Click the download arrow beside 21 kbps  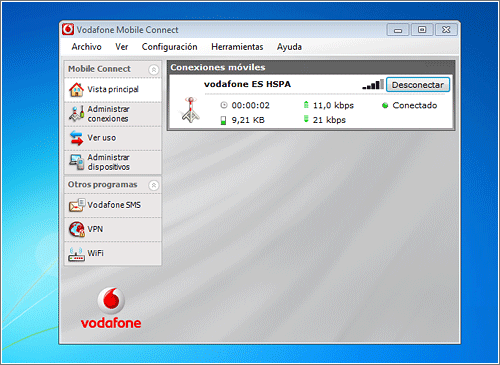click(306, 119)
